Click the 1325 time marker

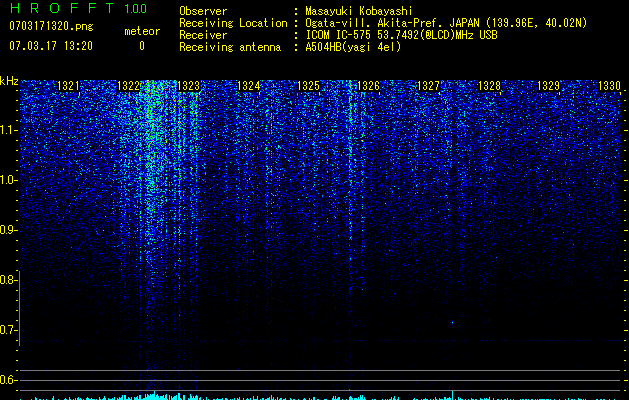pos(308,86)
